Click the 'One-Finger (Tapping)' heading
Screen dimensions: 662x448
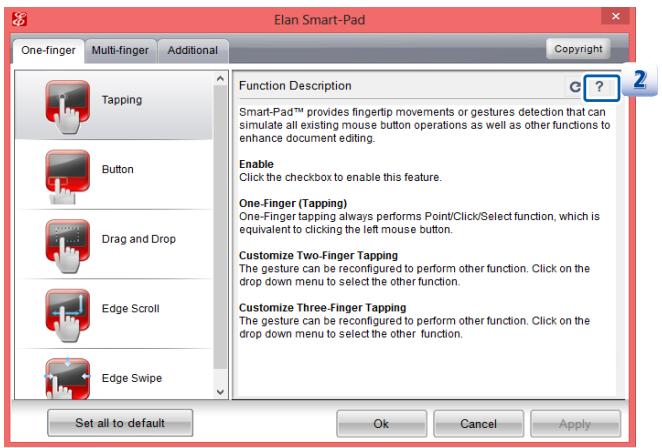(x=293, y=204)
